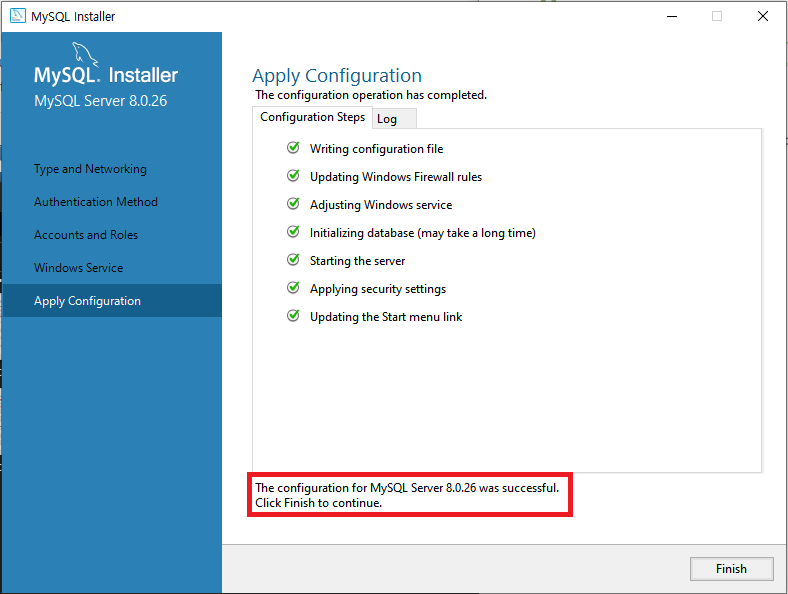
Task: Click the MySQL dolphin logo
Action: tap(85, 54)
